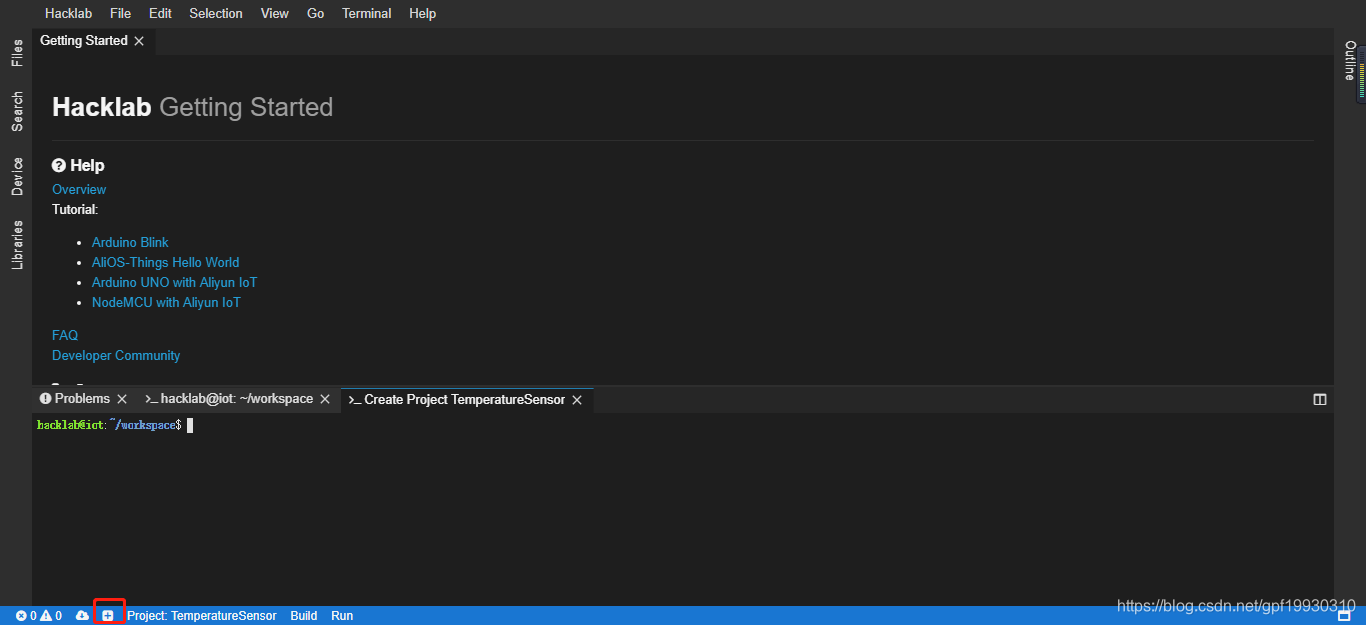Click the cloud download icon in status bar
The height and width of the screenshot is (625, 1366).
[82, 616]
